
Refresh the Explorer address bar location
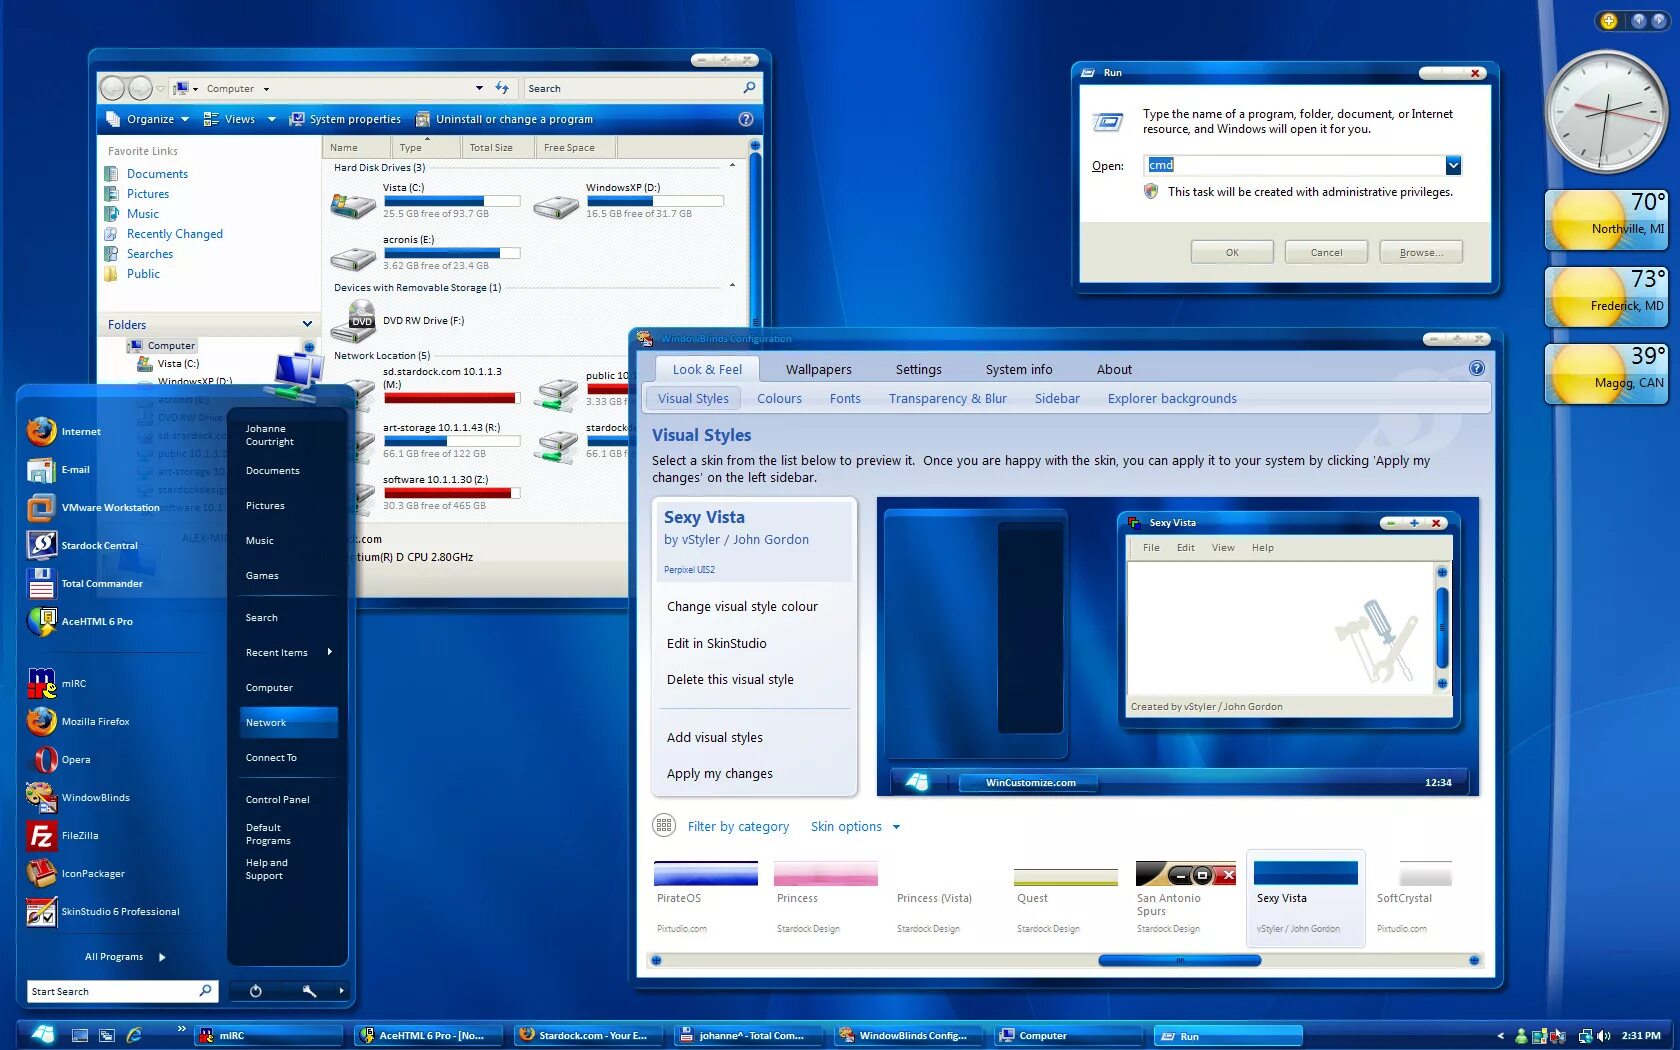click(x=502, y=88)
